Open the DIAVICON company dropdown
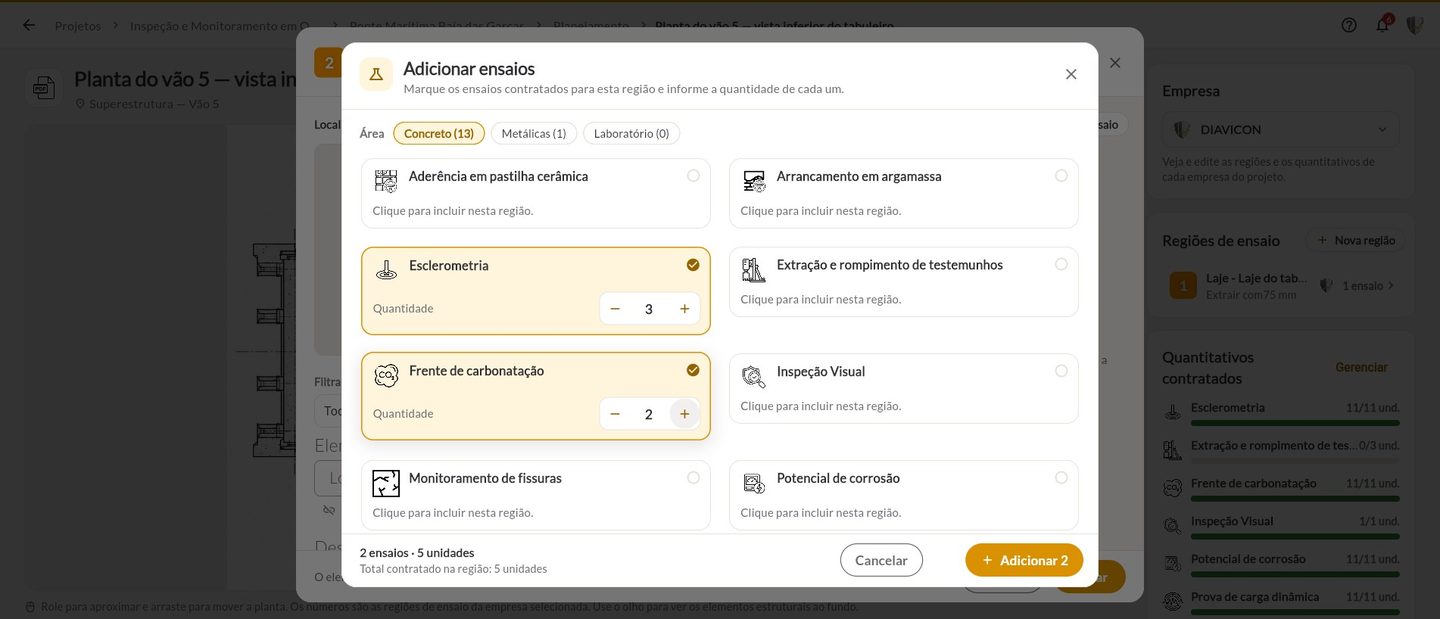 (1281, 130)
